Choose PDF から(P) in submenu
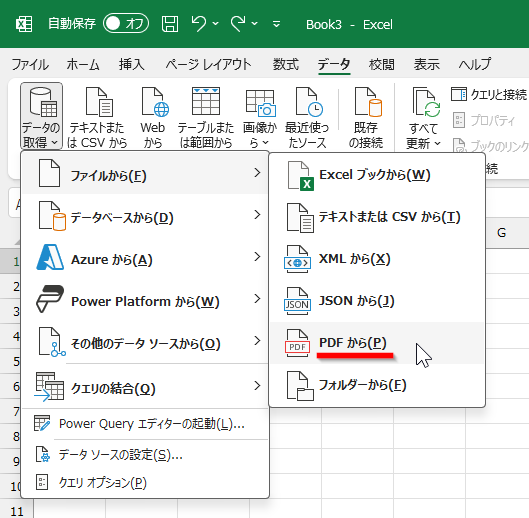Image resolution: width=529 pixels, height=518 pixels. (x=377, y=343)
